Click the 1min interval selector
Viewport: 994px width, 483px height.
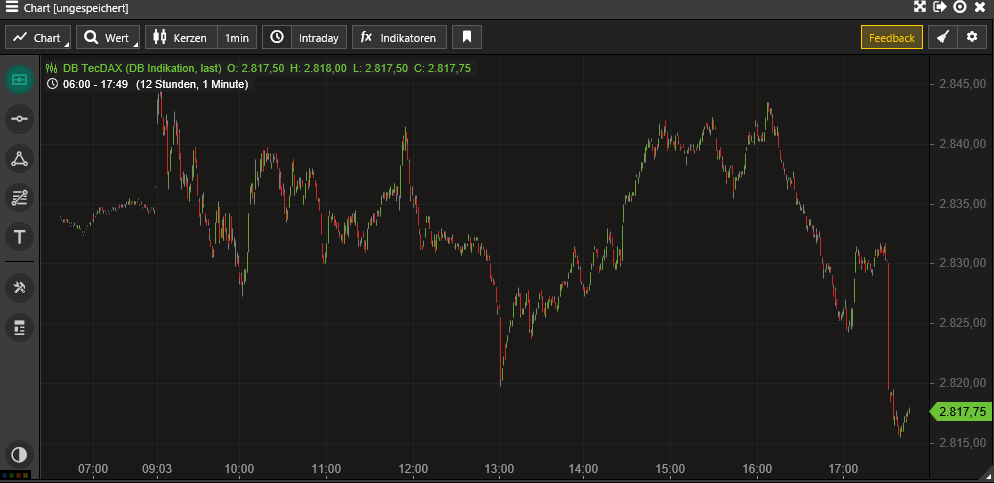point(236,38)
